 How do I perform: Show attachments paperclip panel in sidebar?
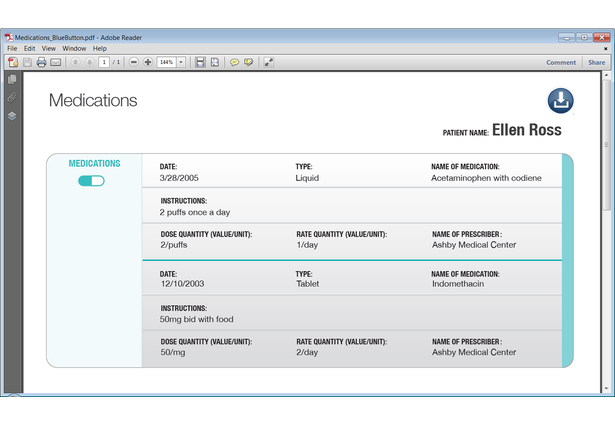[12, 97]
